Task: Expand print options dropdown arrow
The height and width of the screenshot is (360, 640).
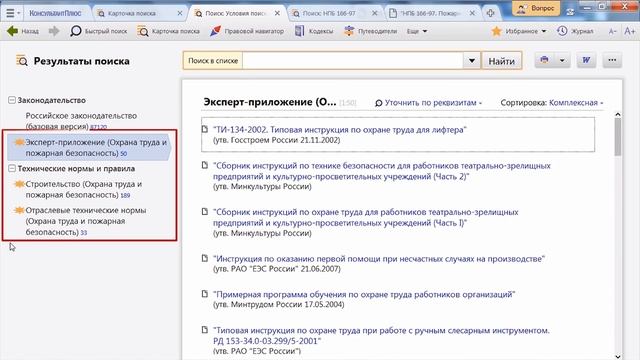Action: pos(562,60)
